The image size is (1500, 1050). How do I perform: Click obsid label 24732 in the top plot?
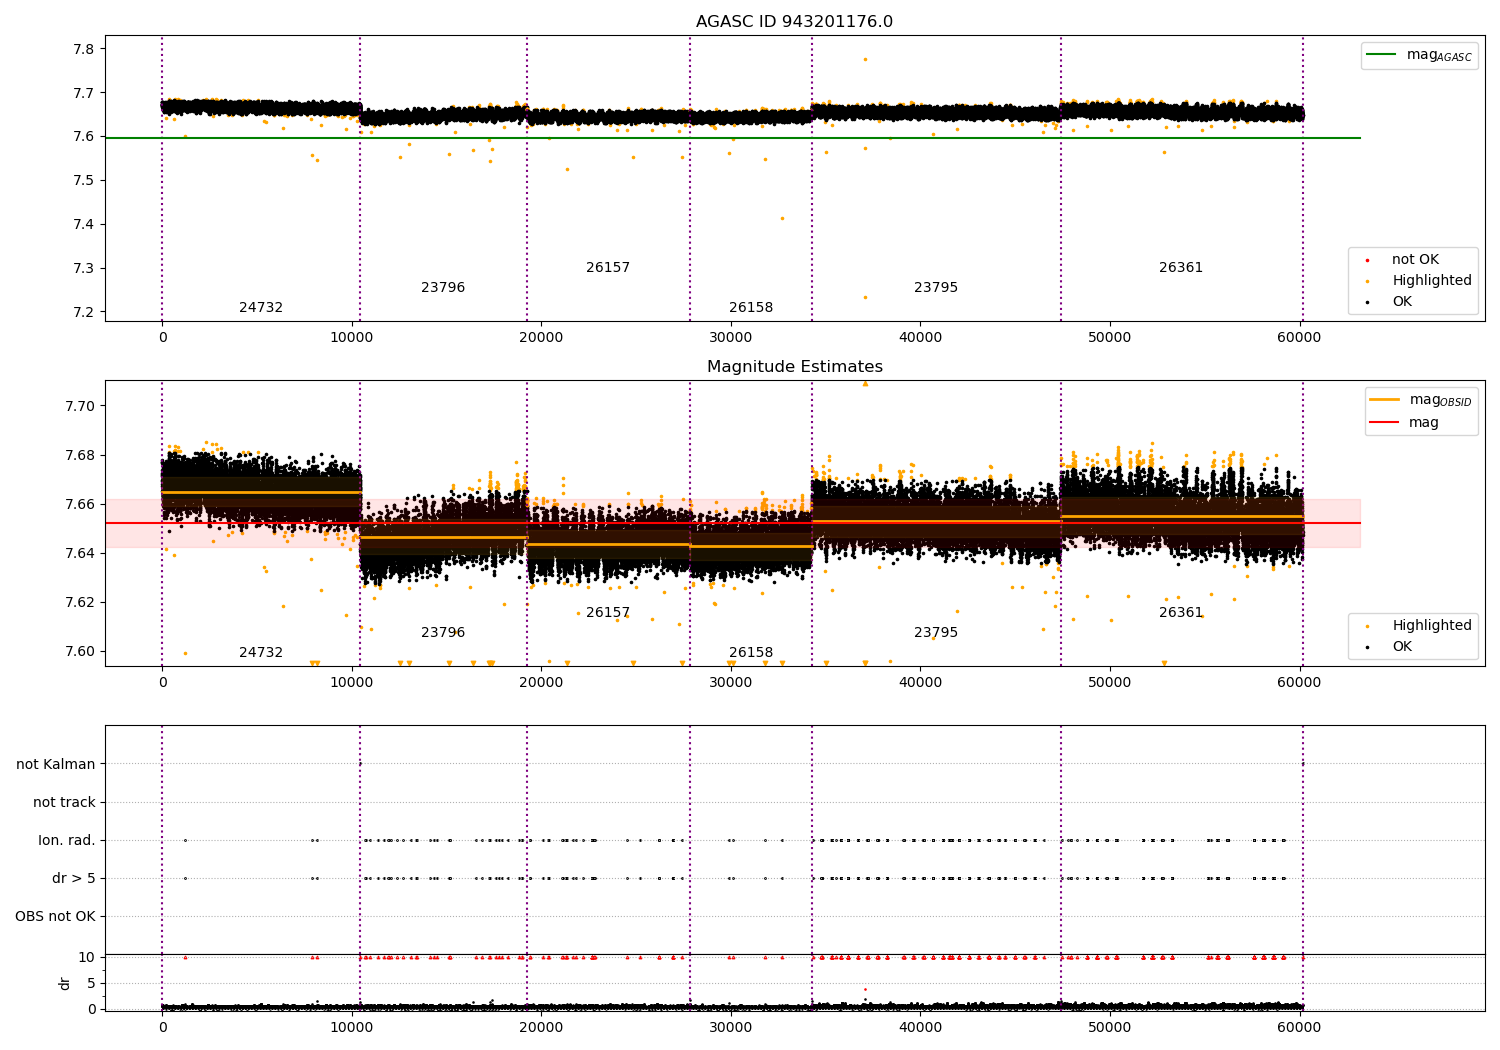(x=261, y=308)
